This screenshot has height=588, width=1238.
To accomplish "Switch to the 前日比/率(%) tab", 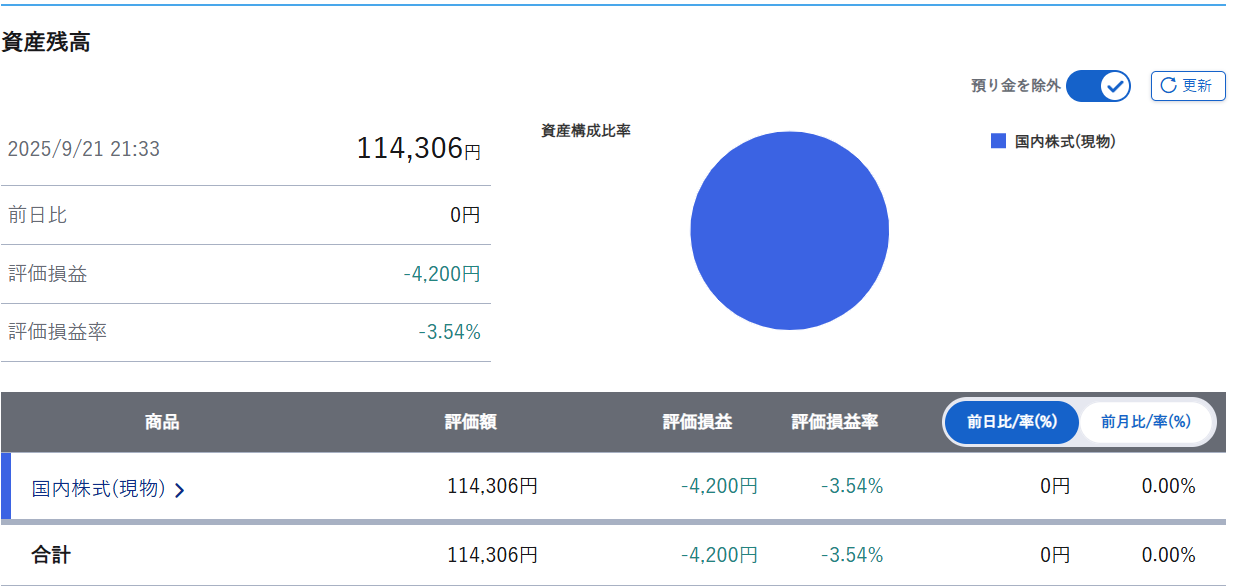I will tap(1011, 422).
